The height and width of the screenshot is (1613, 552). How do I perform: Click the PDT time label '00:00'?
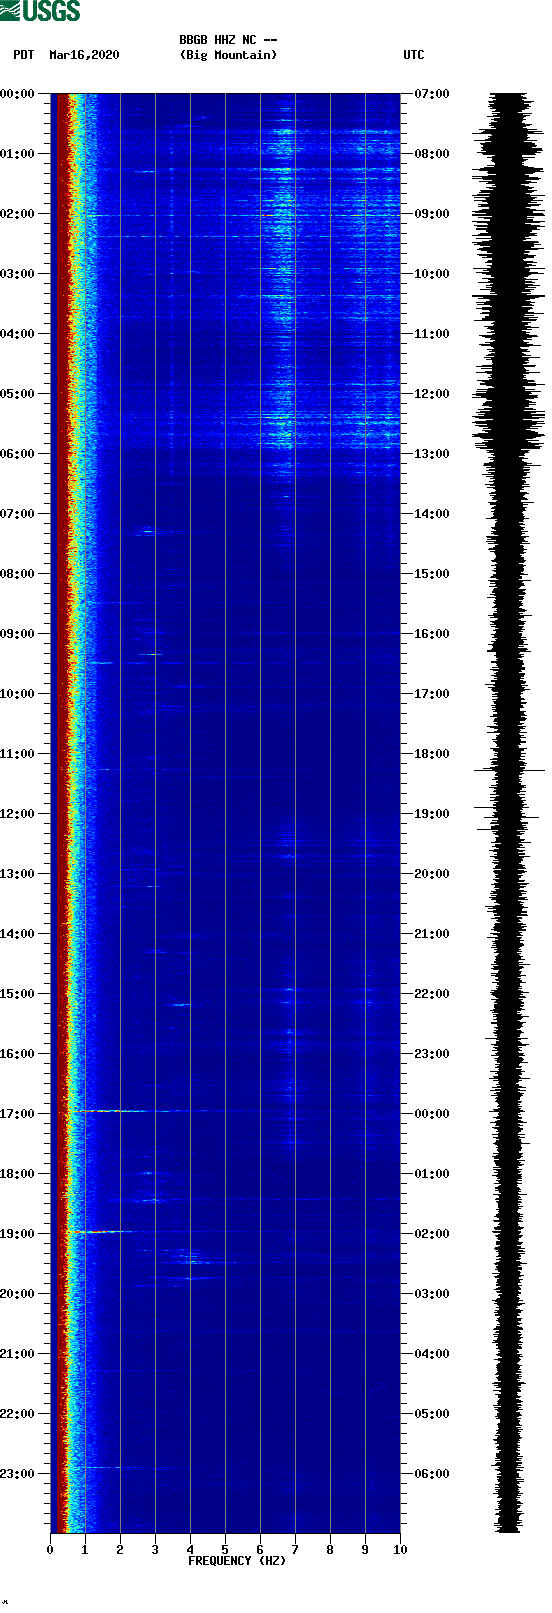(x=18, y=94)
